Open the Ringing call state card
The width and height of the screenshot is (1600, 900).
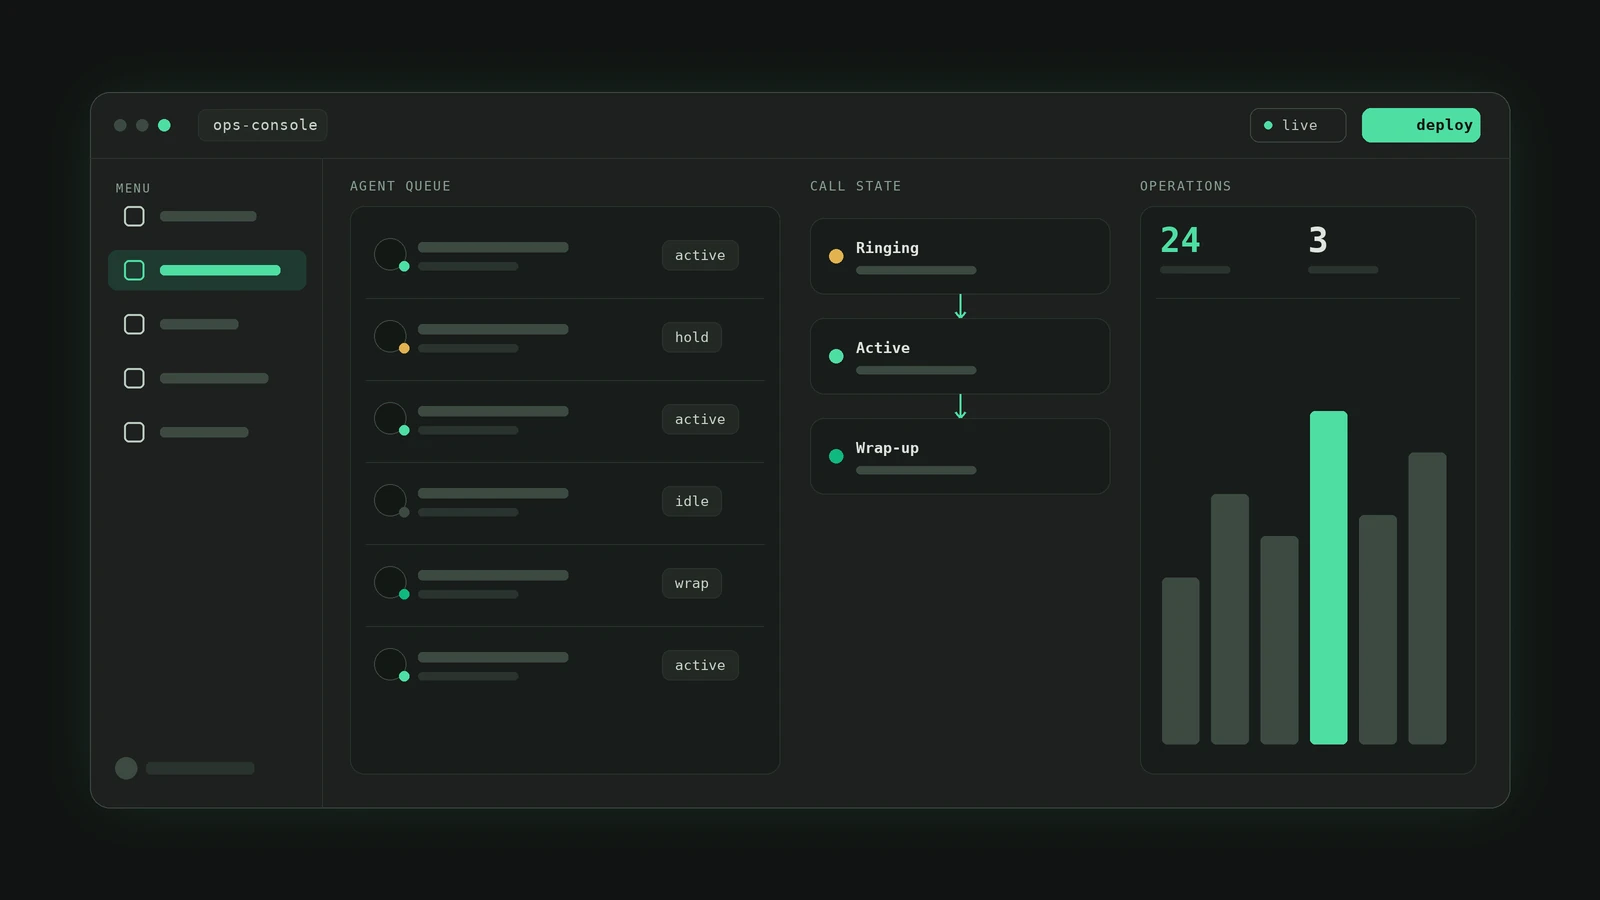[x=960, y=256]
